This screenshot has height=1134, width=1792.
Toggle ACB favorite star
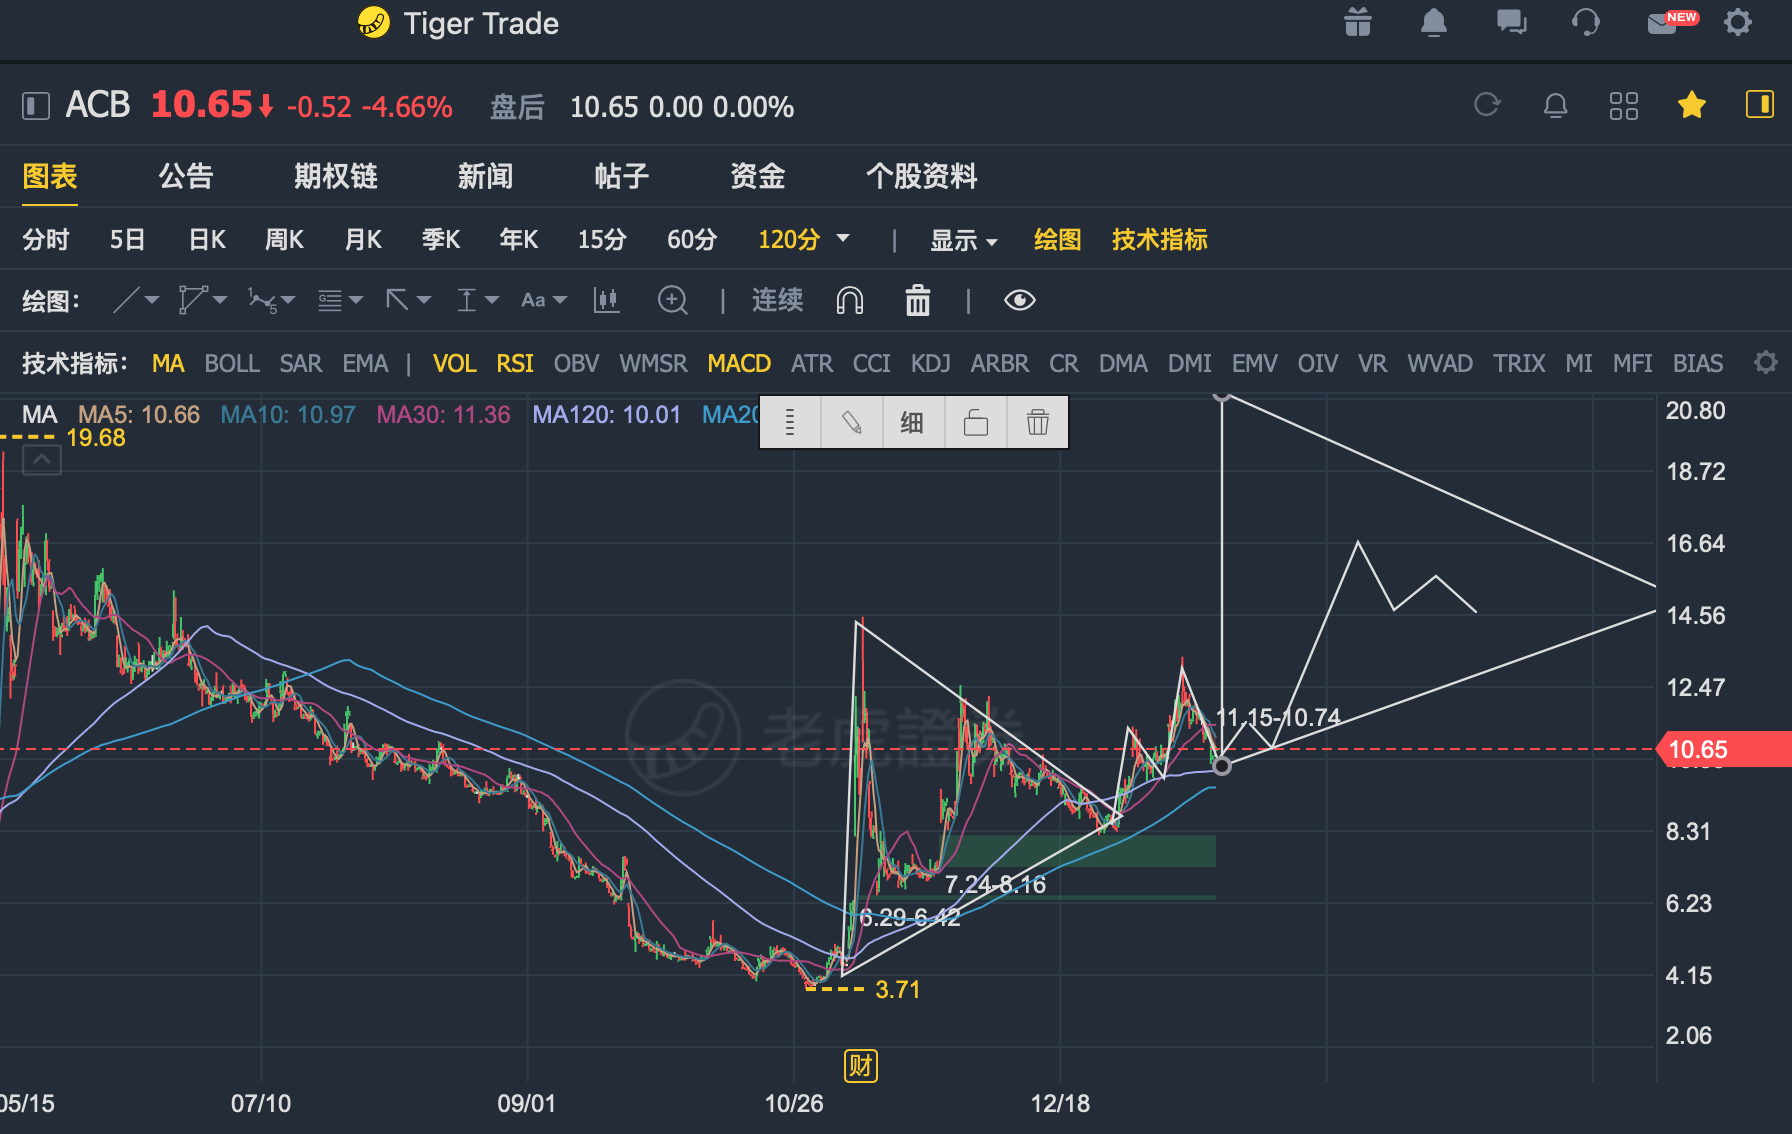(x=1692, y=105)
